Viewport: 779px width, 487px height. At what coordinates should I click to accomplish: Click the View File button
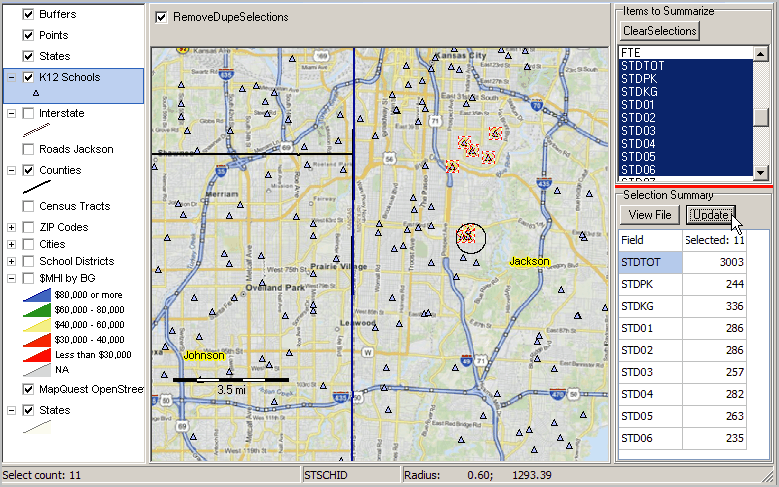click(x=650, y=215)
